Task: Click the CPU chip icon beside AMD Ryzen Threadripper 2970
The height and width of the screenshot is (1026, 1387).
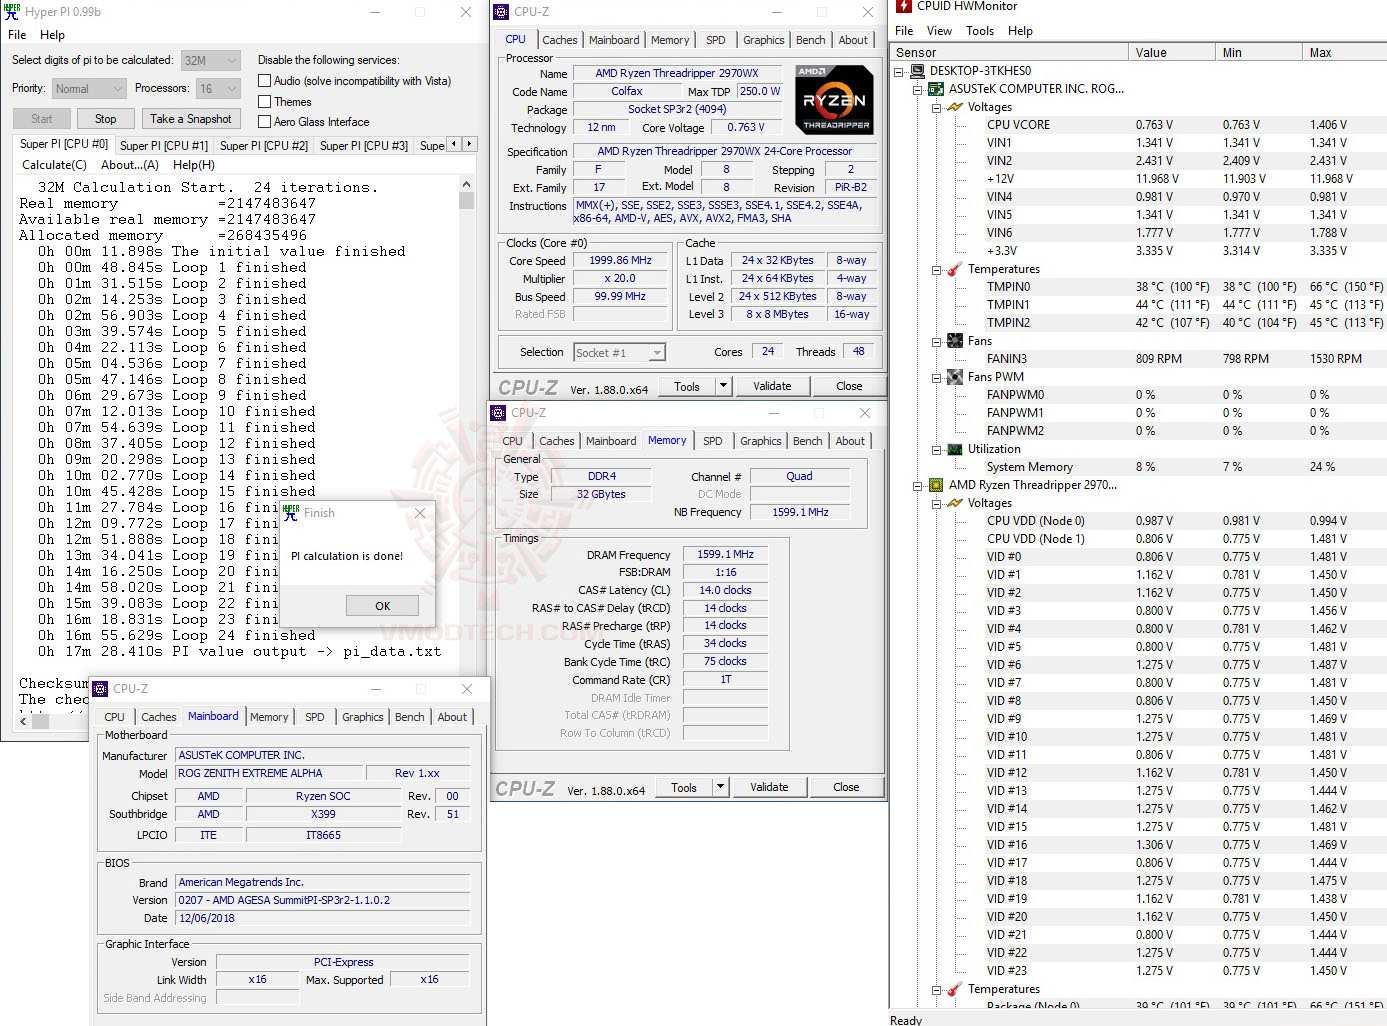Action: pyautogui.click(x=936, y=485)
